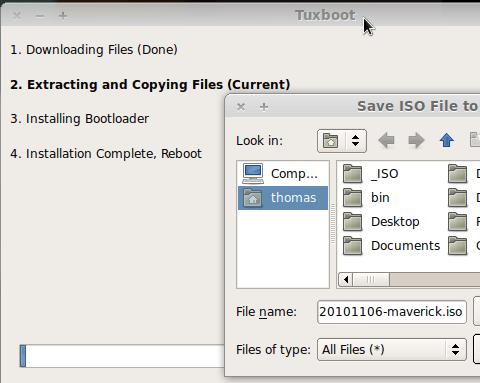Viewport: 480px width, 383px height.
Task: Maximize the Tuxboot window
Action: (x=63, y=15)
